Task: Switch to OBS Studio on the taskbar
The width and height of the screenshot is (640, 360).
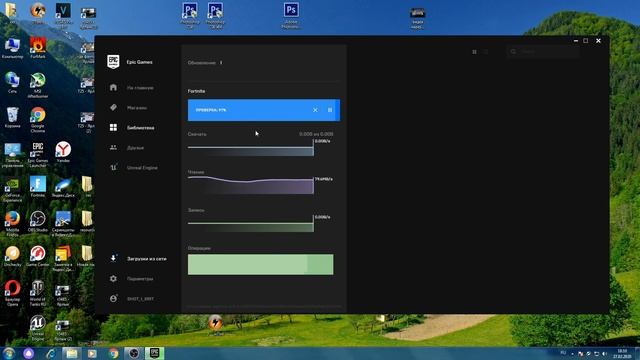Action: coord(134,353)
